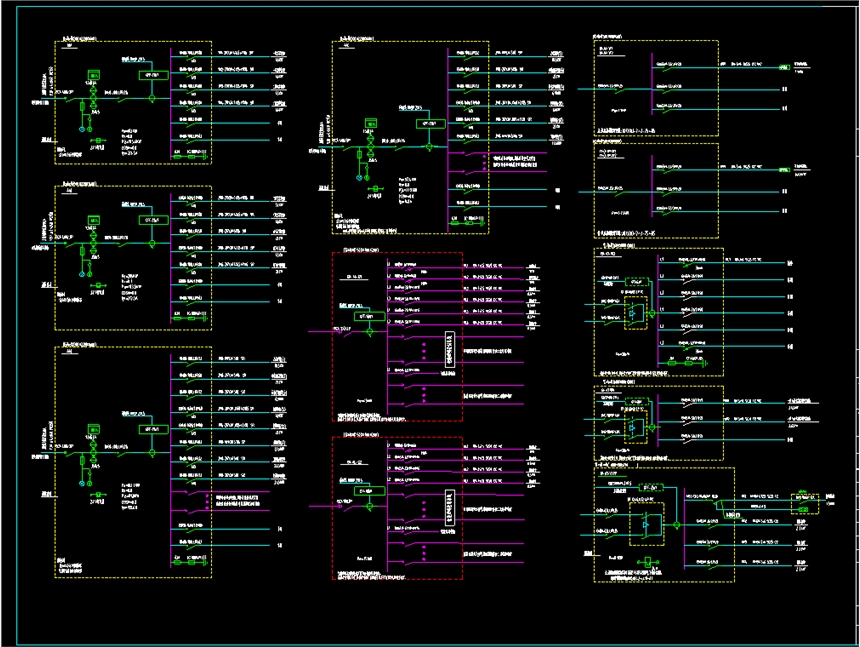
Task: Select green breaker box in top-center panel
Action: (431, 123)
